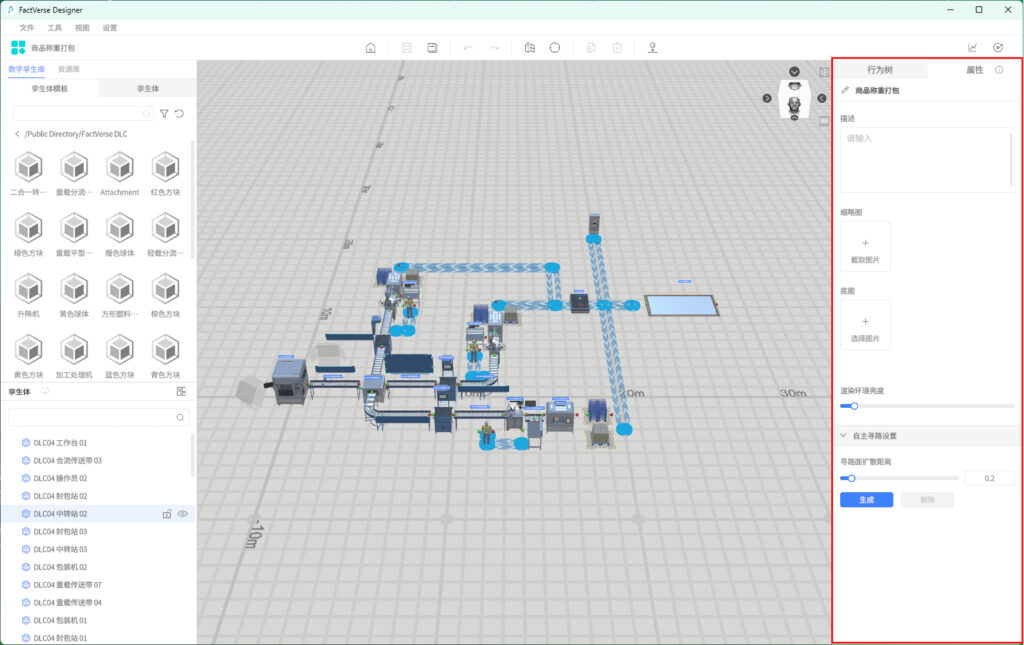Select the 红色方块 template cube
The image size is (1024, 645).
[x=165, y=167]
